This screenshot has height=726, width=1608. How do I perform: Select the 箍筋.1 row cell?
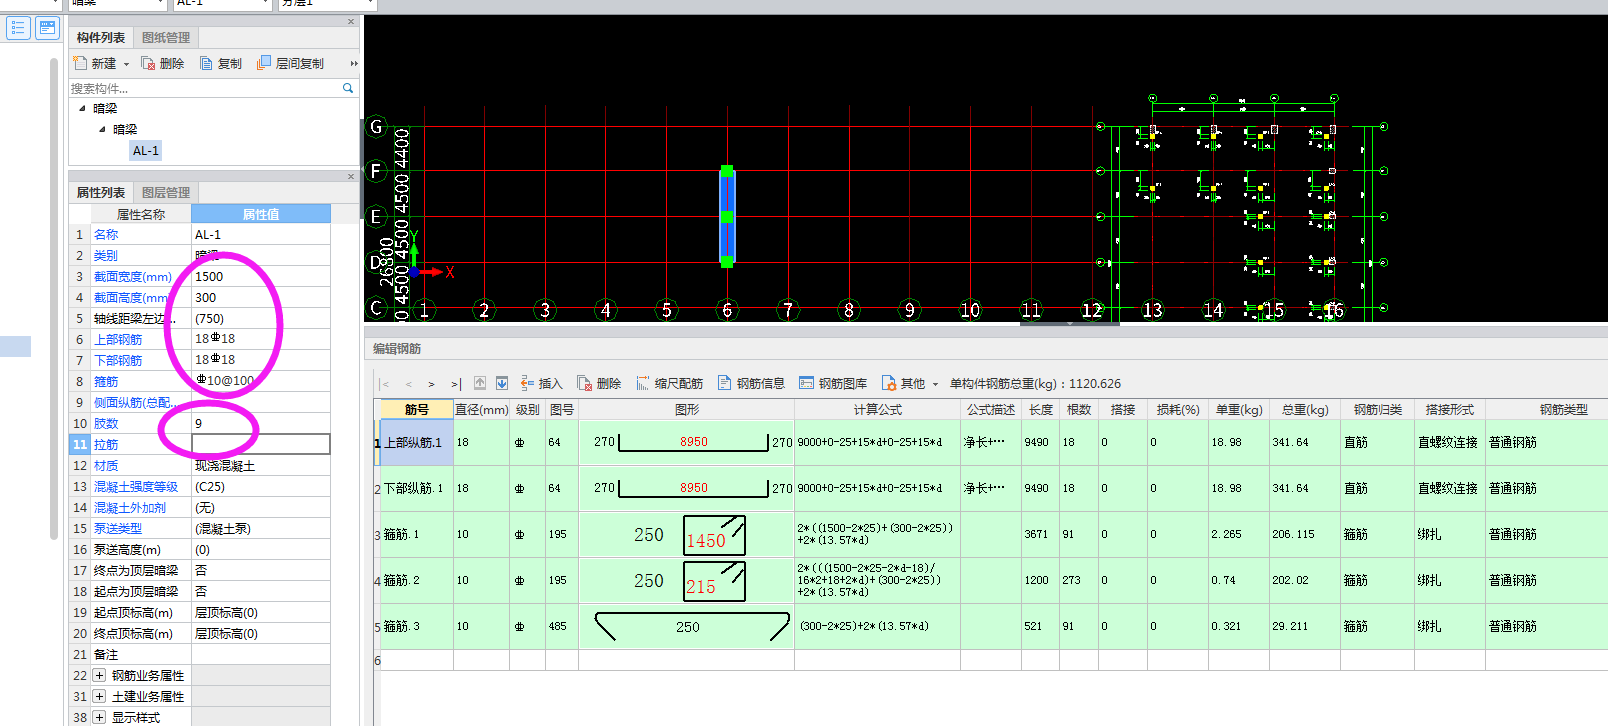[417, 534]
